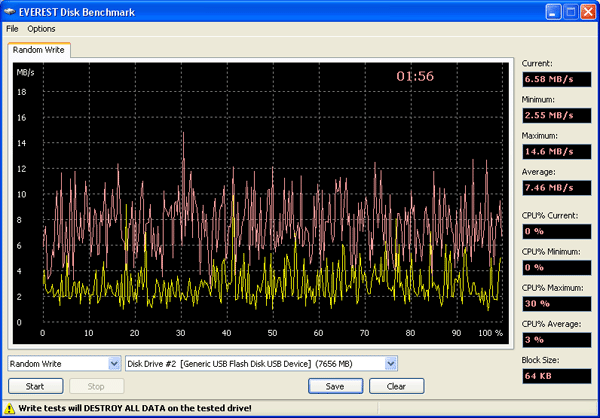The width and height of the screenshot is (600, 418).
Task: Open the File menu
Action: point(12,29)
